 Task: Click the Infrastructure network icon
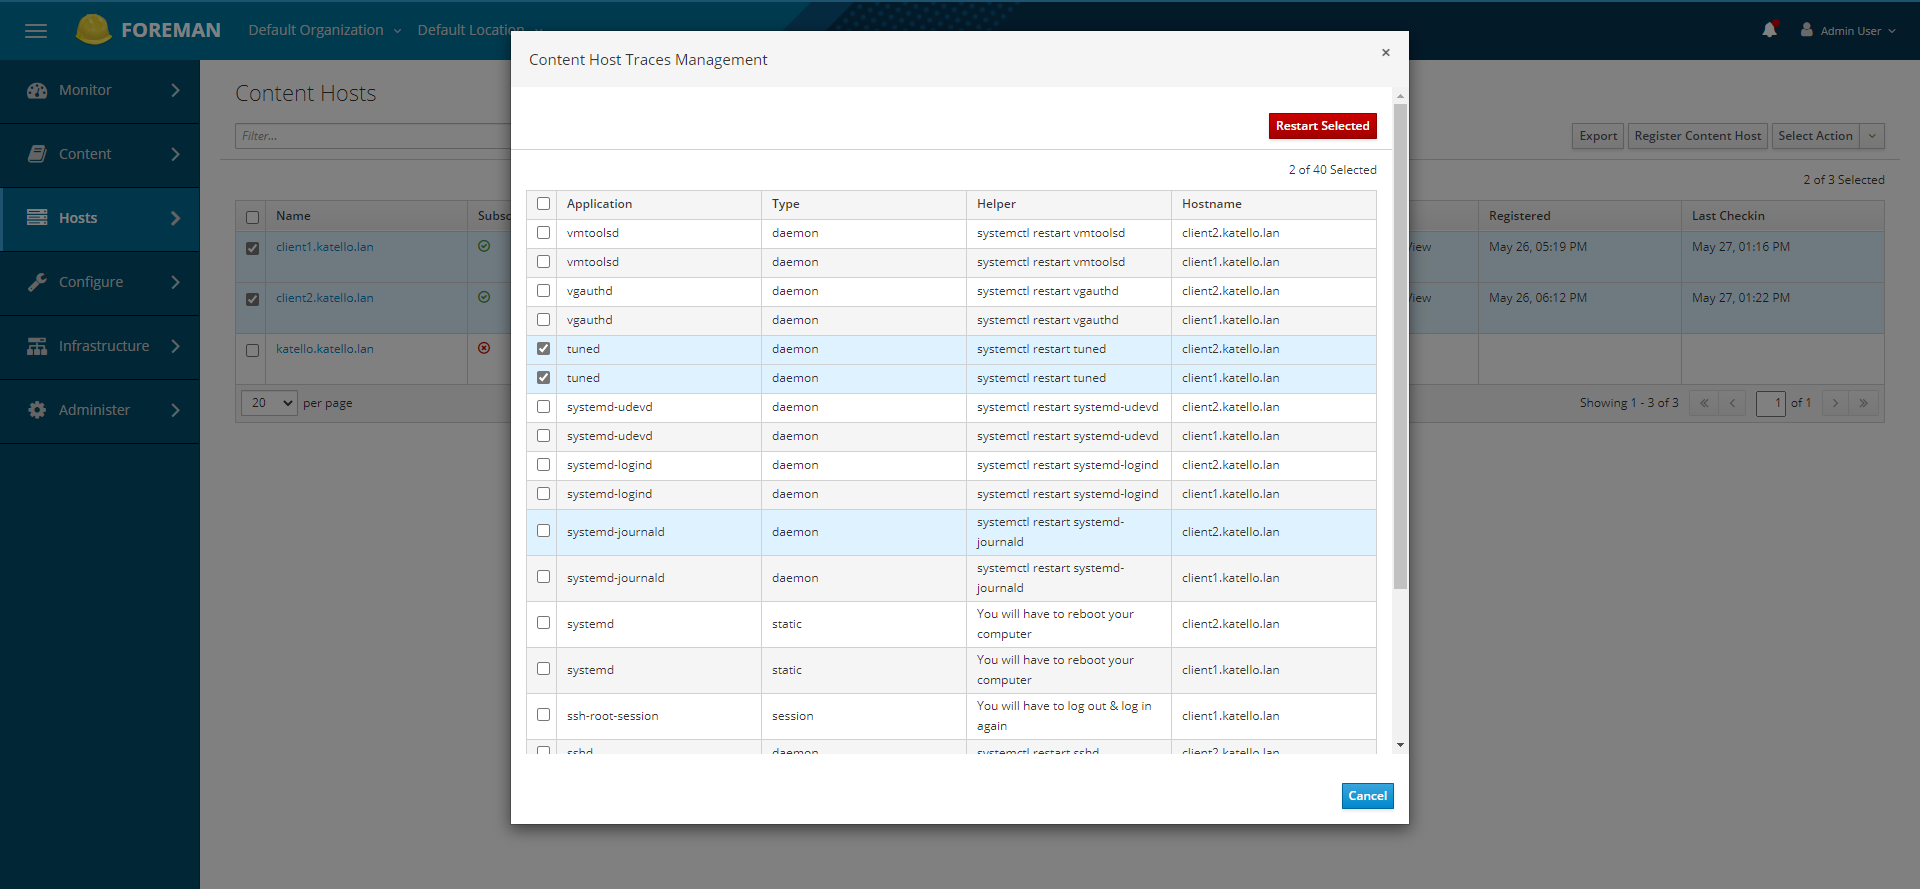(37, 346)
